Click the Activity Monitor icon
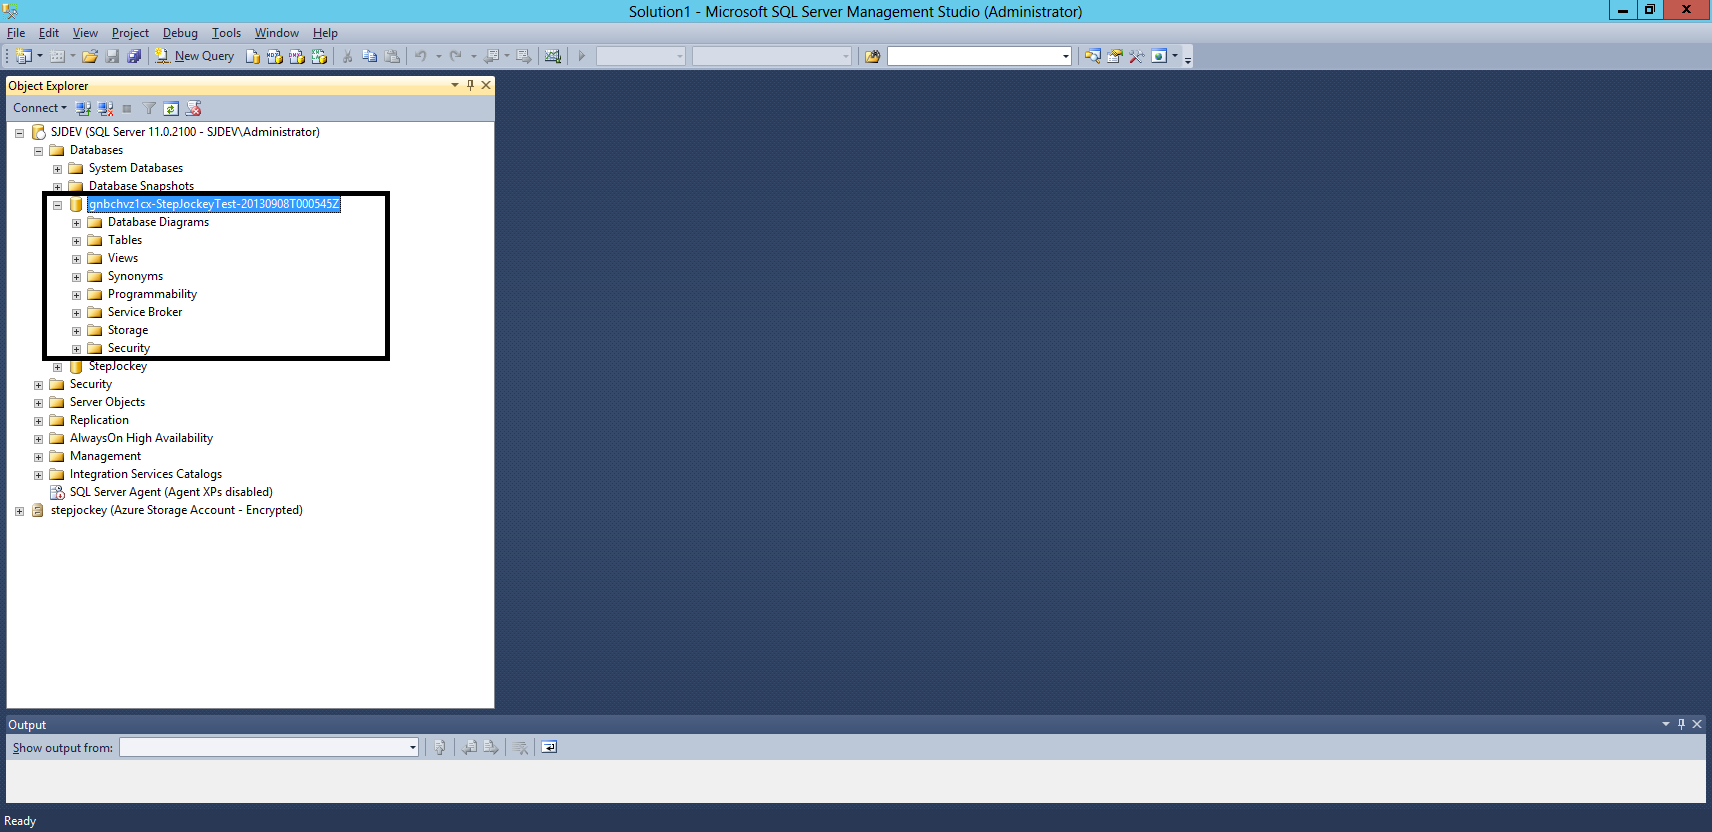Viewport: 1712px width, 832px height. pos(553,56)
